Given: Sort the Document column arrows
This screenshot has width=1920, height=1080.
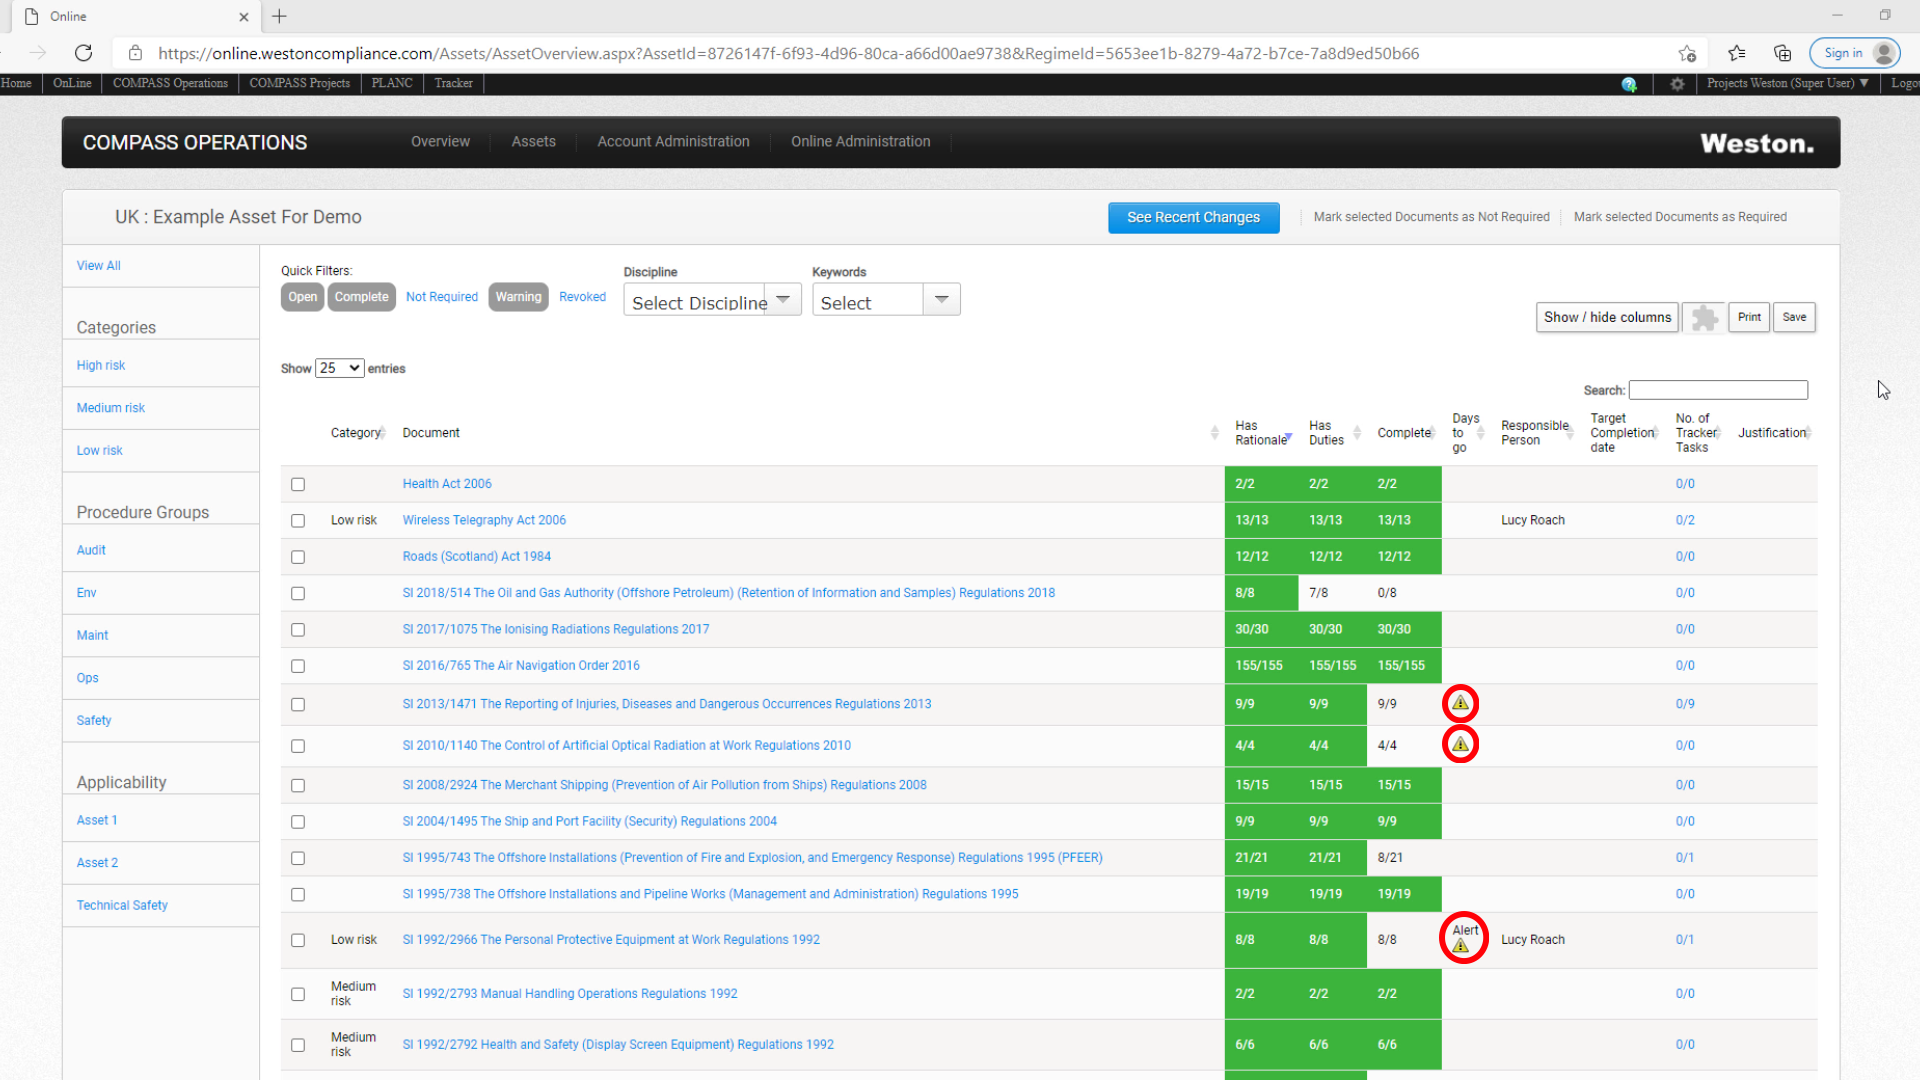Looking at the screenshot, I should pyautogui.click(x=1215, y=433).
